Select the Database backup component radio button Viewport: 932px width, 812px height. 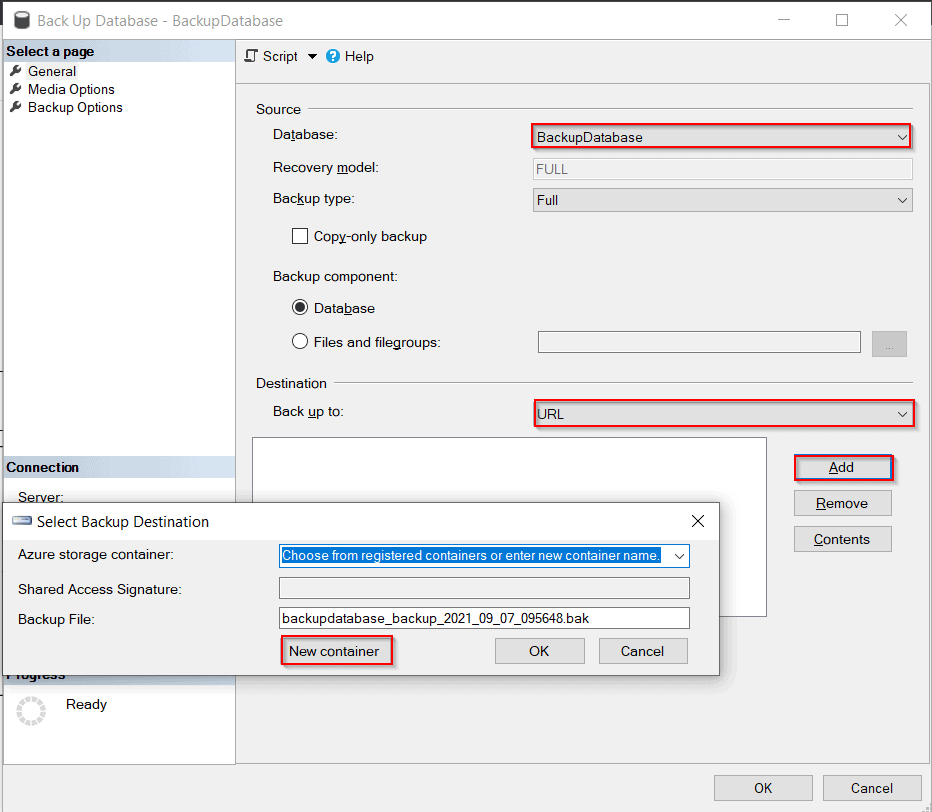pos(300,308)
